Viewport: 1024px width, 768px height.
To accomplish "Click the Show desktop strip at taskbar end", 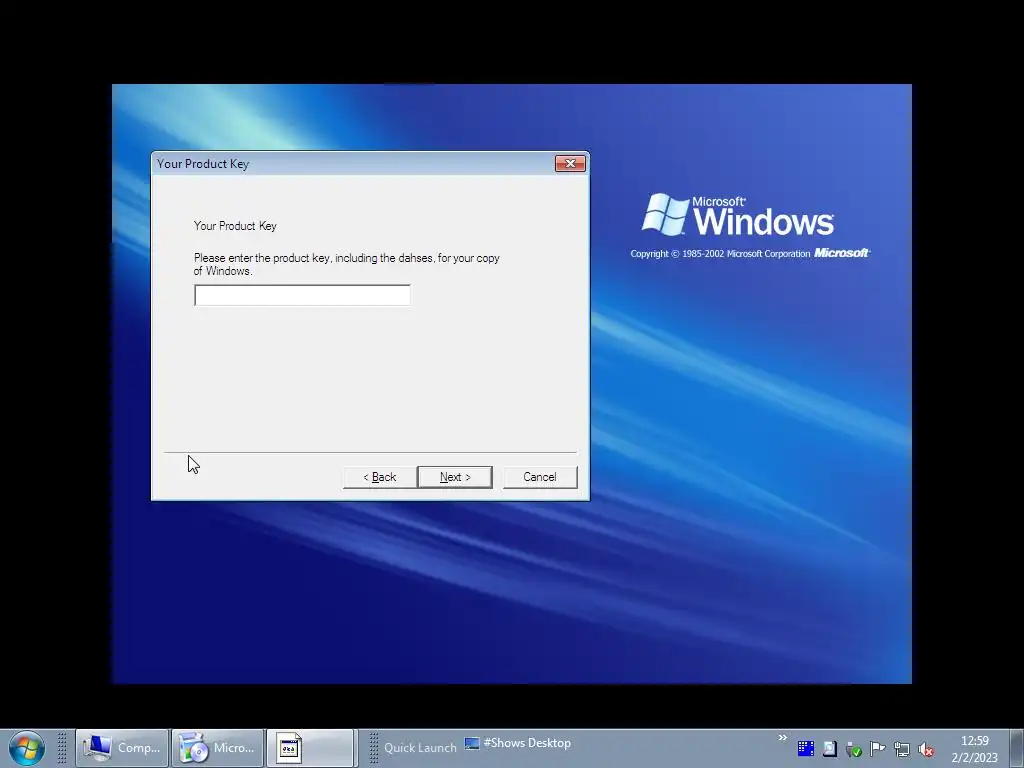I will [1017, 748].
